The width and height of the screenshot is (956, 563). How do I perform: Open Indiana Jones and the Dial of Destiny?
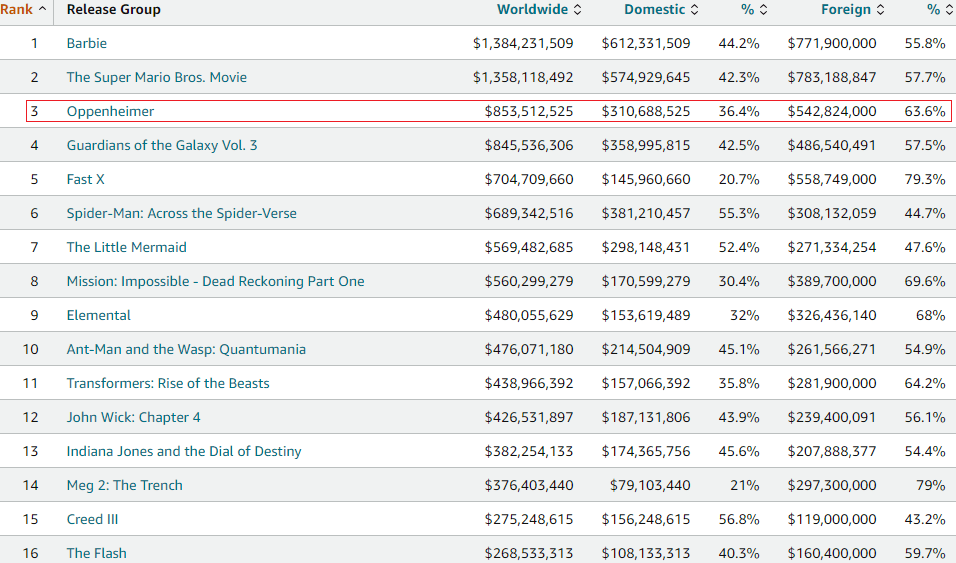pyautogui.click(x=184, y=451)
